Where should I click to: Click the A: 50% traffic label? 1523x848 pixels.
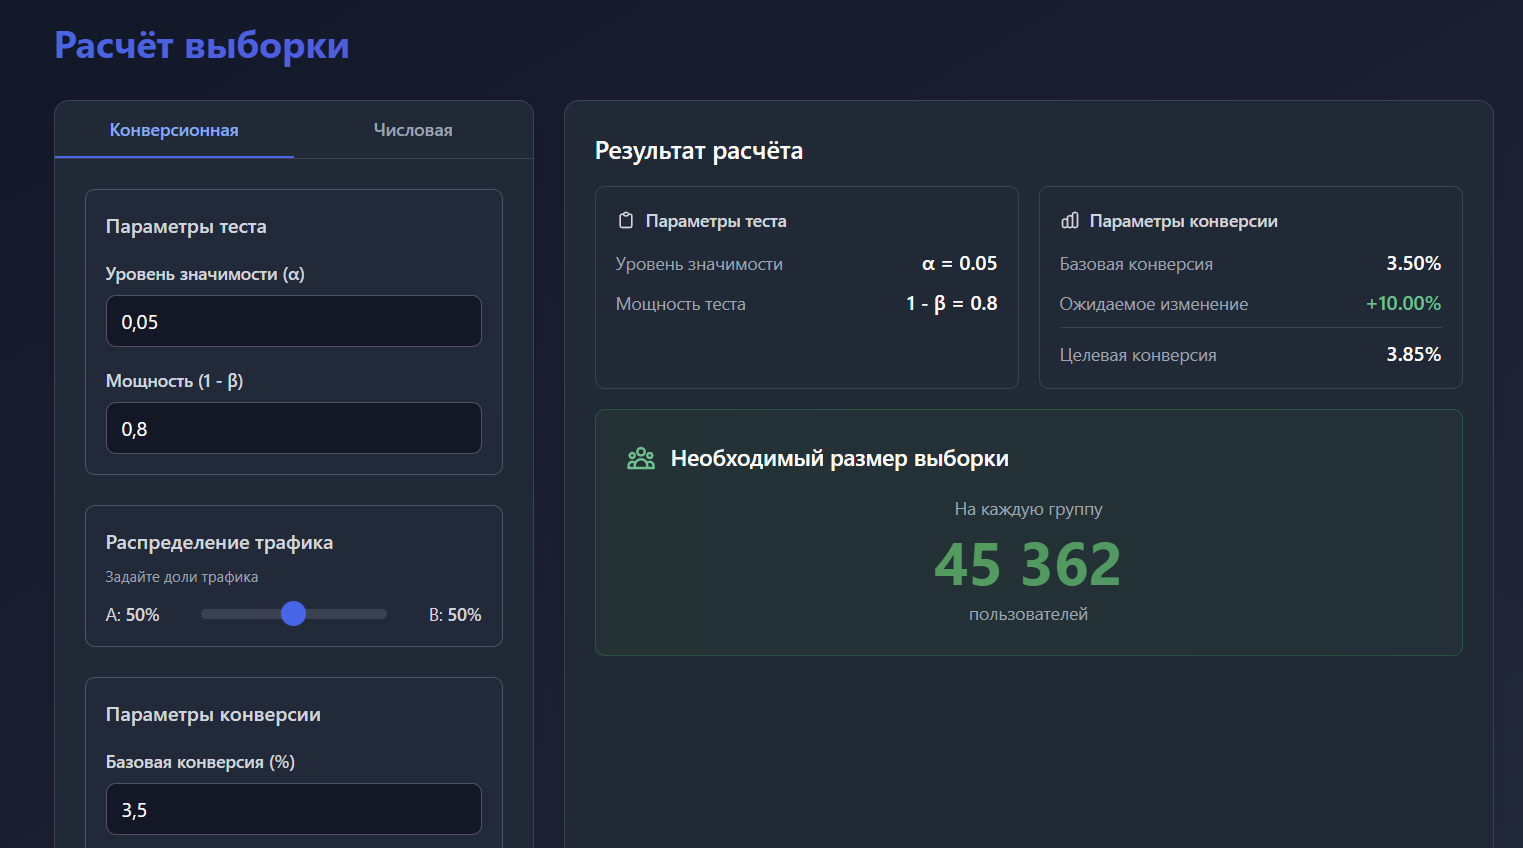coord(132,615)
